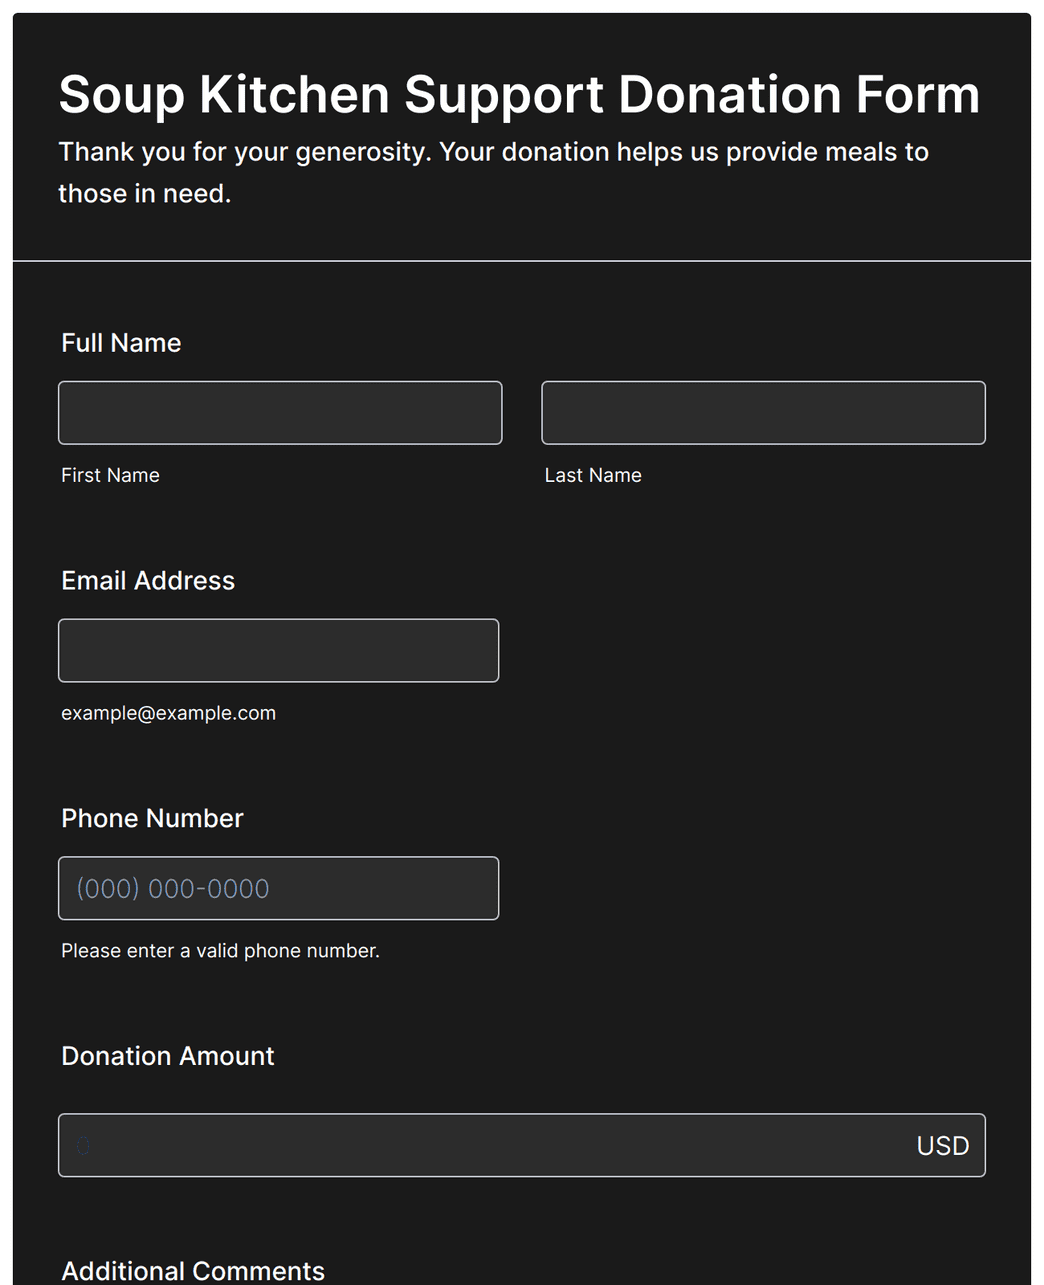Click the thank you description paragraph
Viewport: 1044px width, 1285px height.
pos(494,172)
